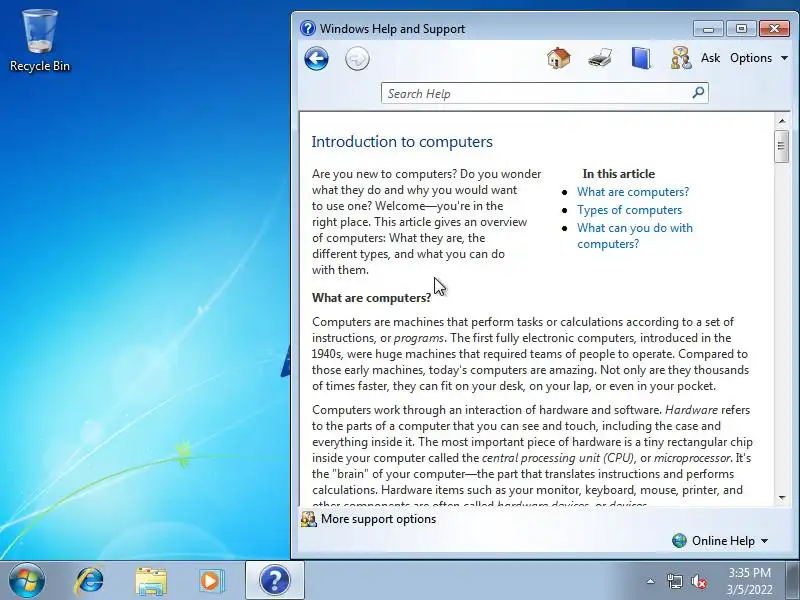Open Help and Support home (house icon)
The image size is (800, 600).
(x=559, y=58)
